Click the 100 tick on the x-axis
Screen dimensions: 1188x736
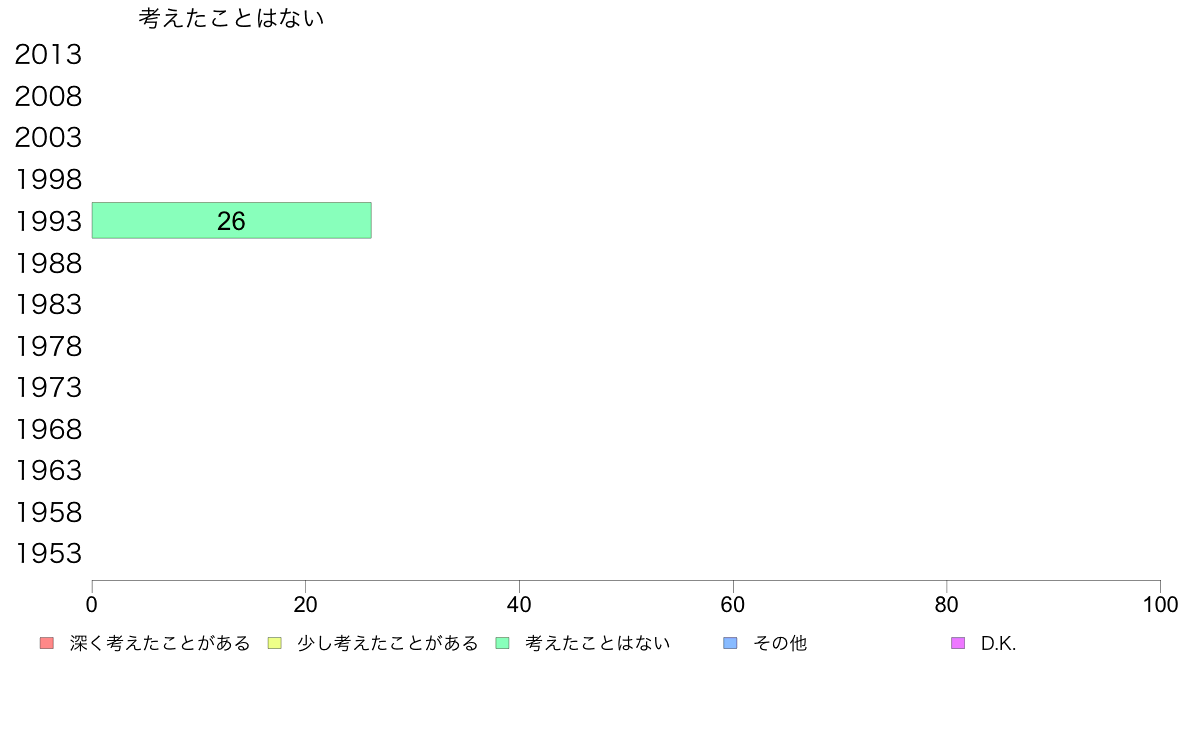coord(1160,604)
